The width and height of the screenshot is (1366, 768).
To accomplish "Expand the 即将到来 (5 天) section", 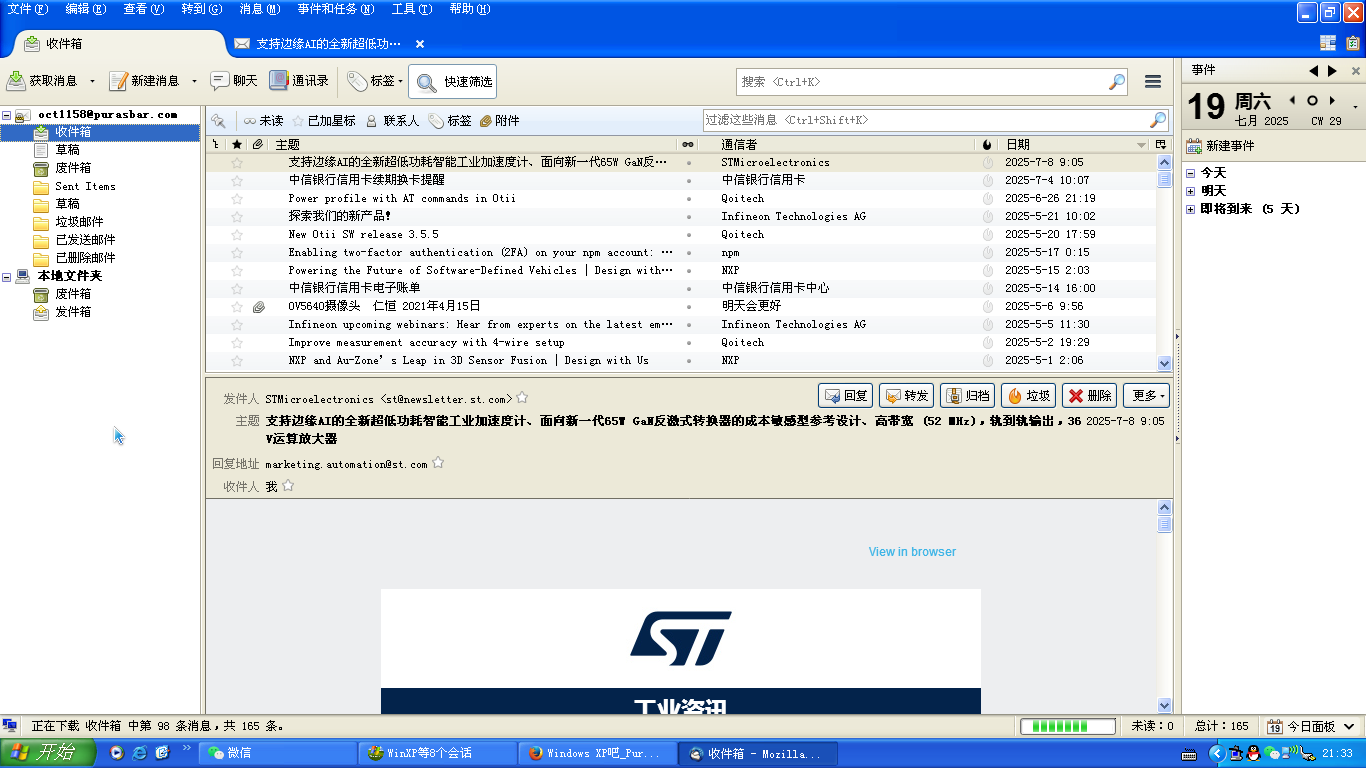I will coord(1190,209).
